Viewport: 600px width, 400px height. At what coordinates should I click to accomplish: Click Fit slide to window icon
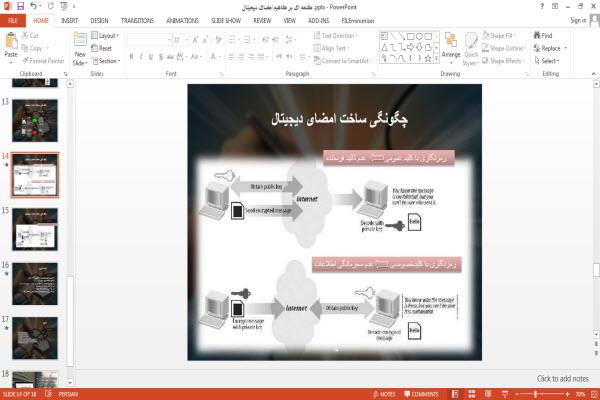(x=594, y=394)
